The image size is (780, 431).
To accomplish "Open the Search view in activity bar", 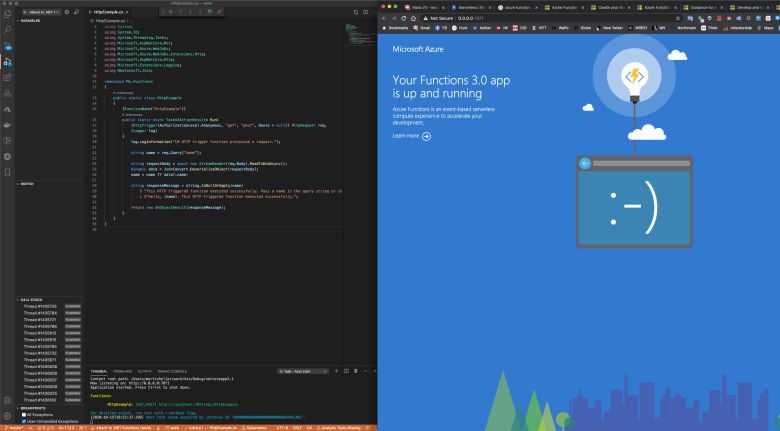I will 7,31.
